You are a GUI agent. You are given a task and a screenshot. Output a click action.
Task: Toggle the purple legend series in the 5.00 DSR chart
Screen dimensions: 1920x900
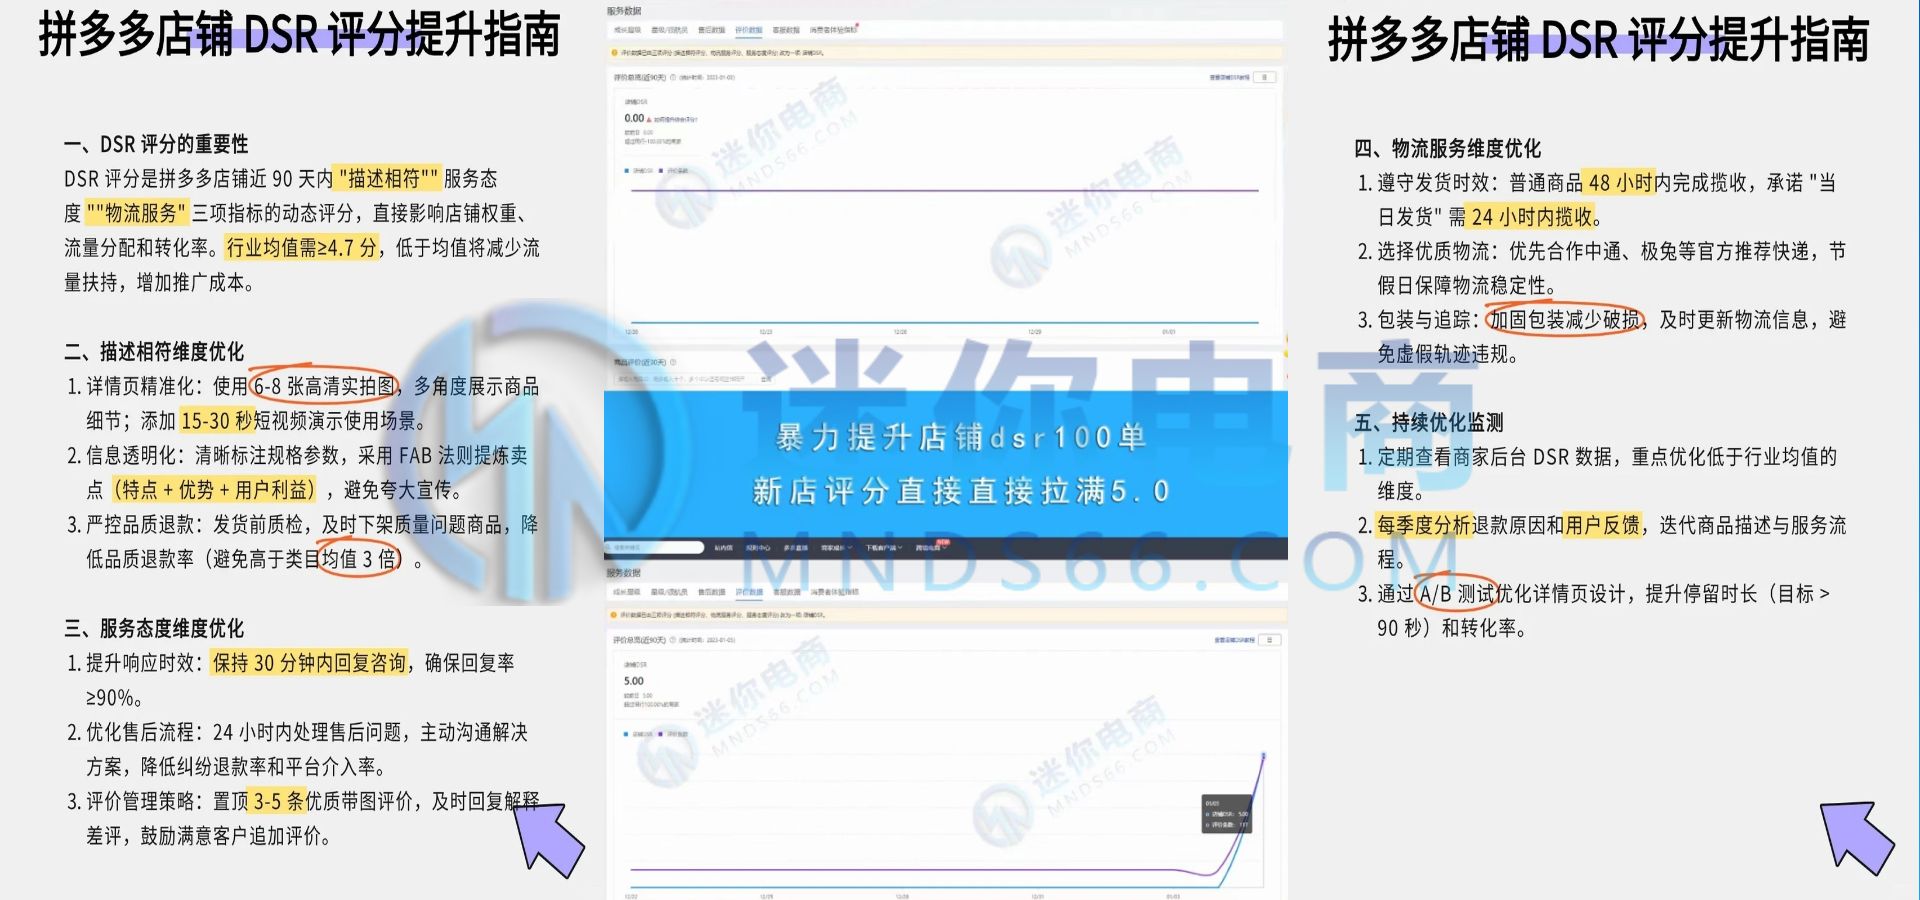[662, 734]
